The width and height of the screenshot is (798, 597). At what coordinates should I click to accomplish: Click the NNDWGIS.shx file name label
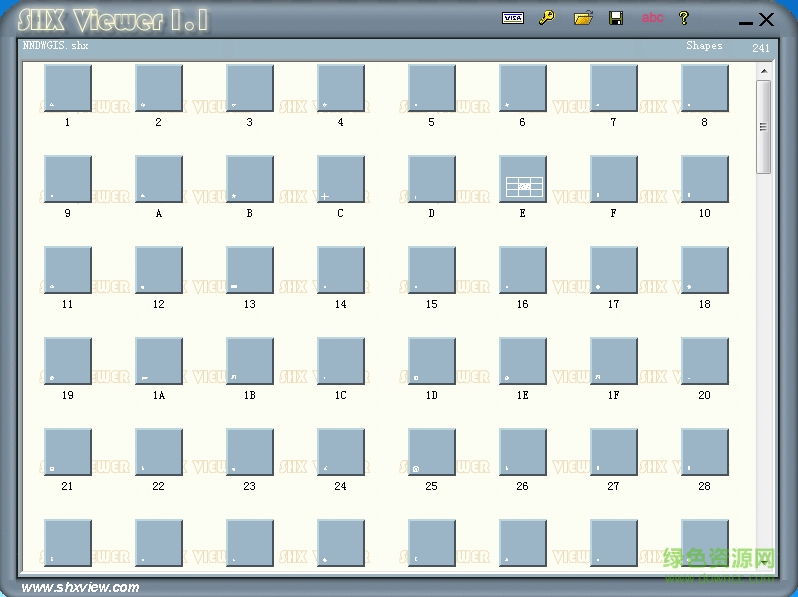(56, 46)
